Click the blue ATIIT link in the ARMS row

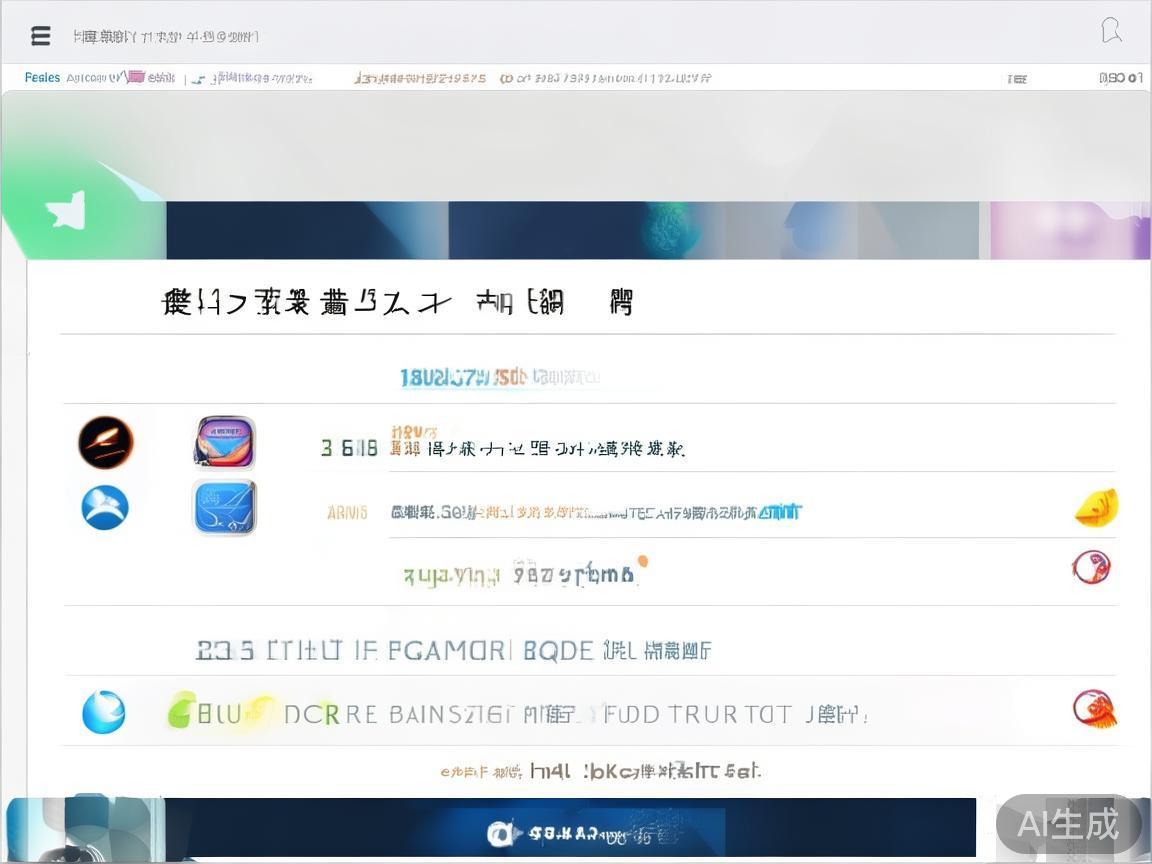(781, 511)
